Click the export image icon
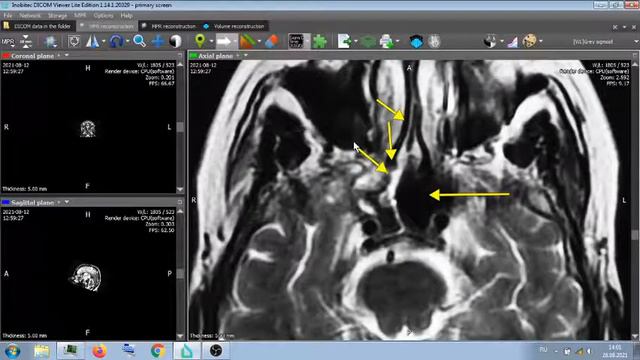The image size is (640, 360). pos(344,41)
